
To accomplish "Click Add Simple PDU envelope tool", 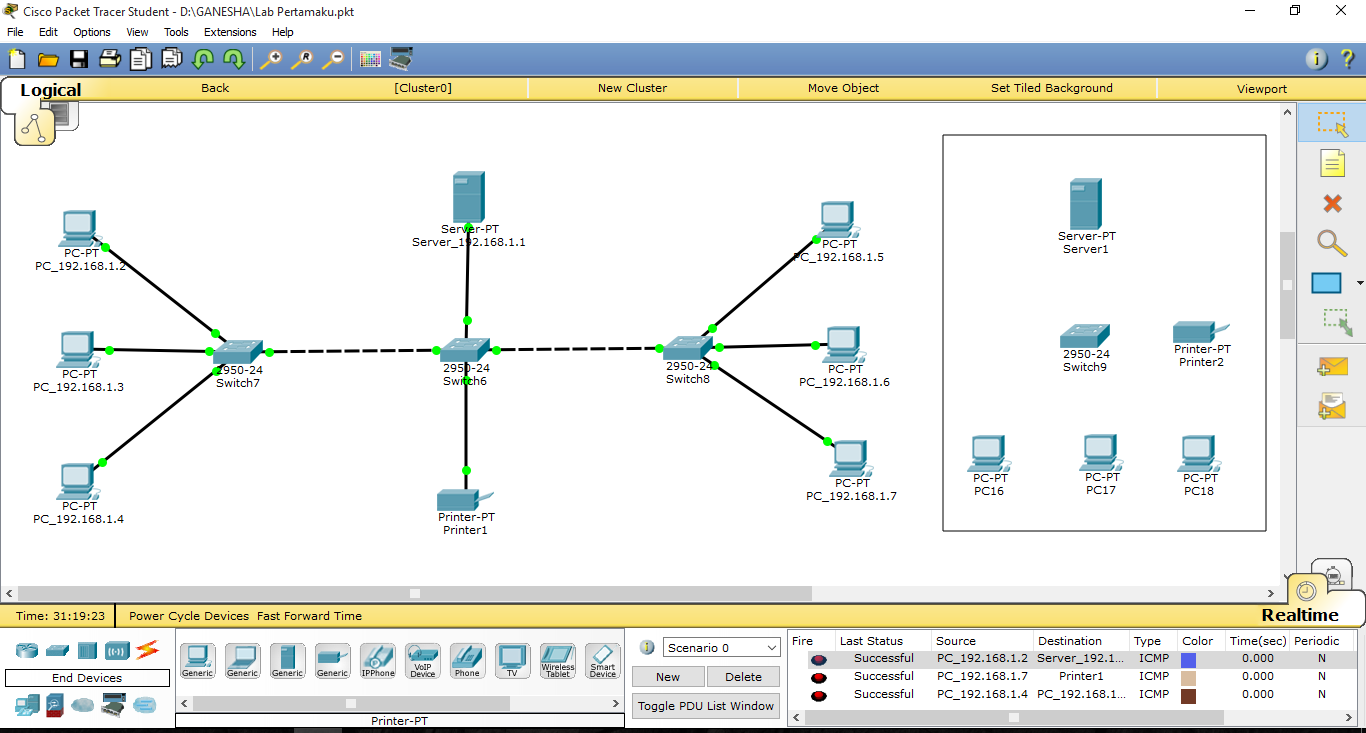I will point(1332,366).
